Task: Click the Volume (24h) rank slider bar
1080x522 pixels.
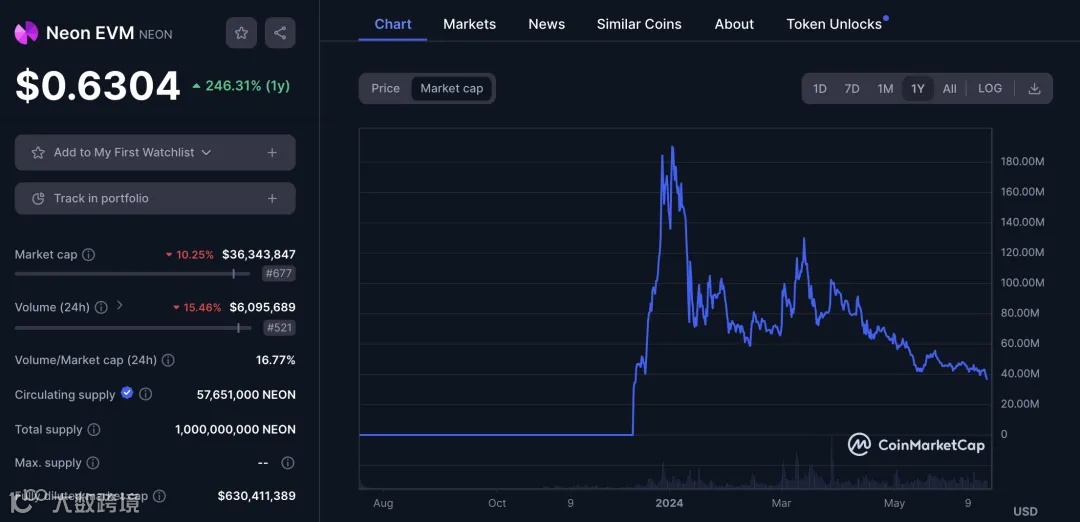Action: point(132,328)
